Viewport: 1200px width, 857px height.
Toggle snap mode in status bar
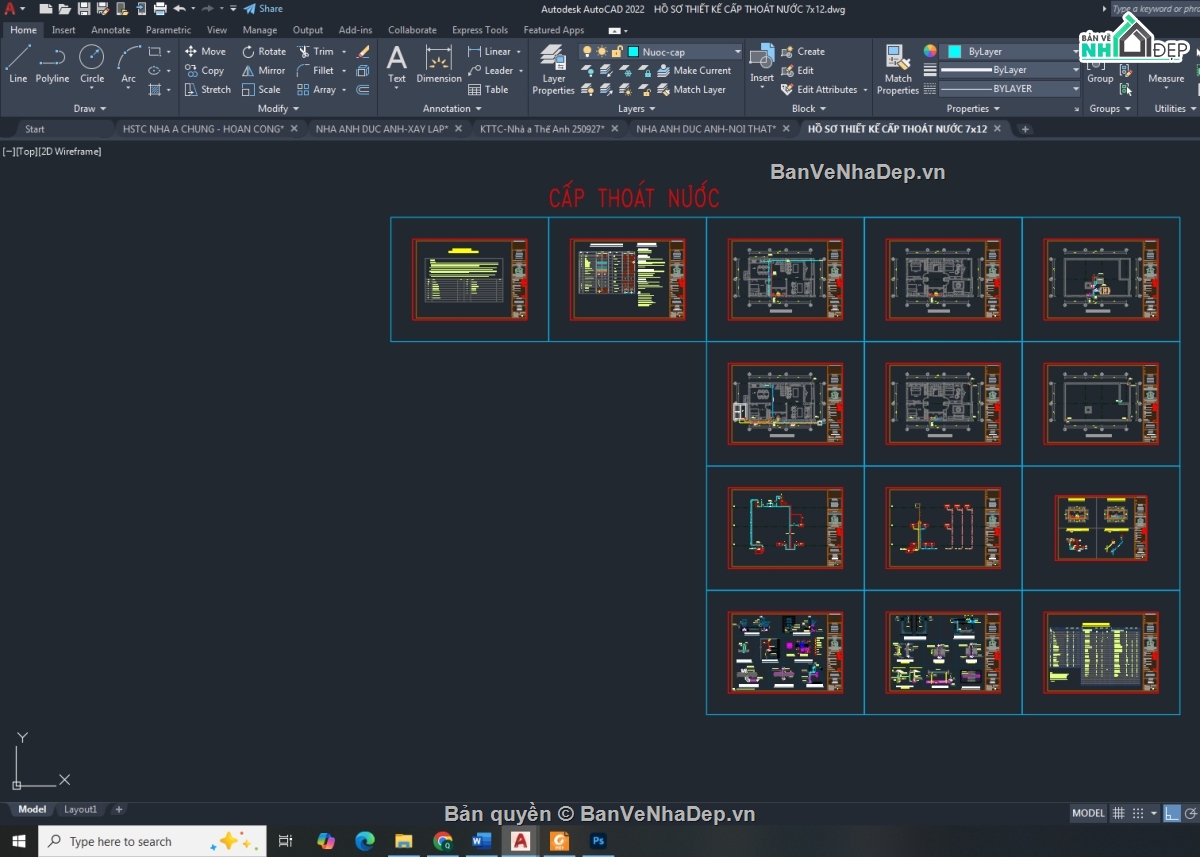[1137, 813]
